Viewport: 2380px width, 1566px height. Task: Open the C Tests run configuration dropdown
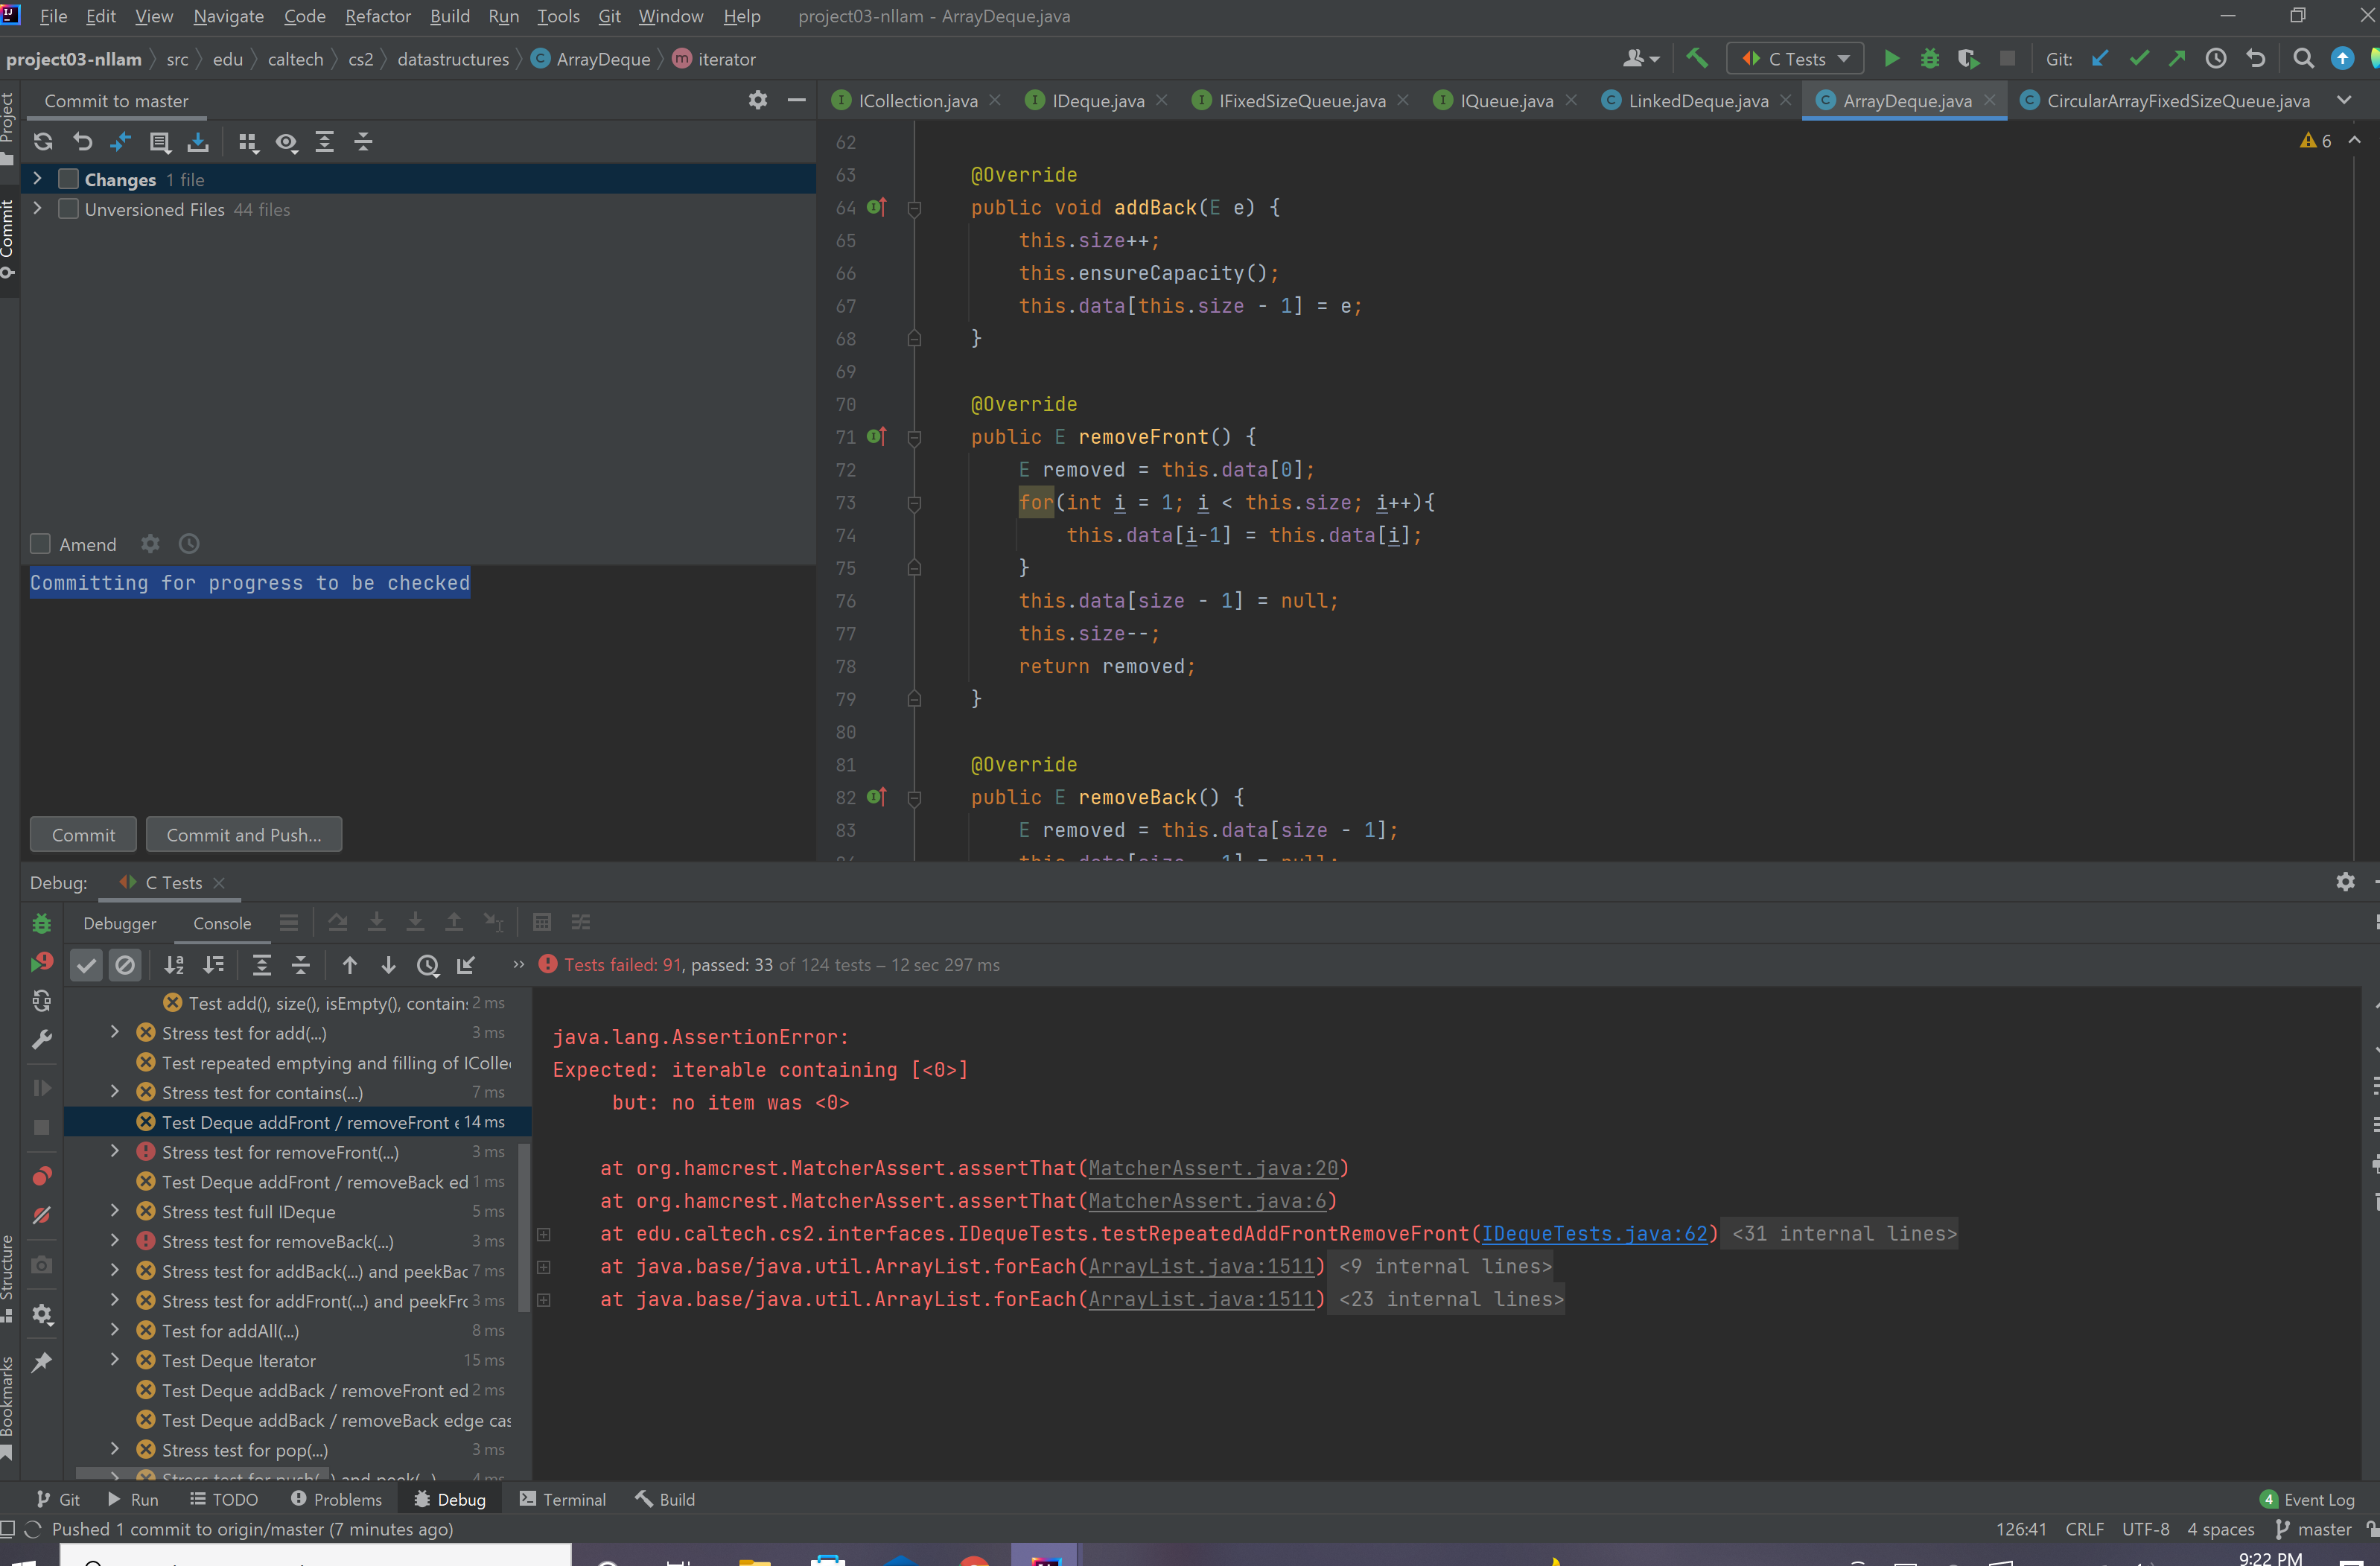coord(1795,59)
